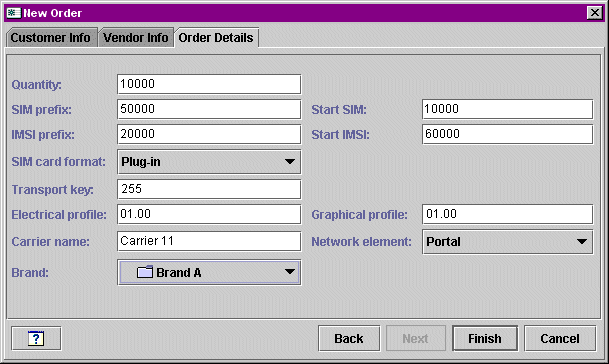Cancel the new order
The width and height of the screenshot is (609, 364).
click(x=560, y=338)
